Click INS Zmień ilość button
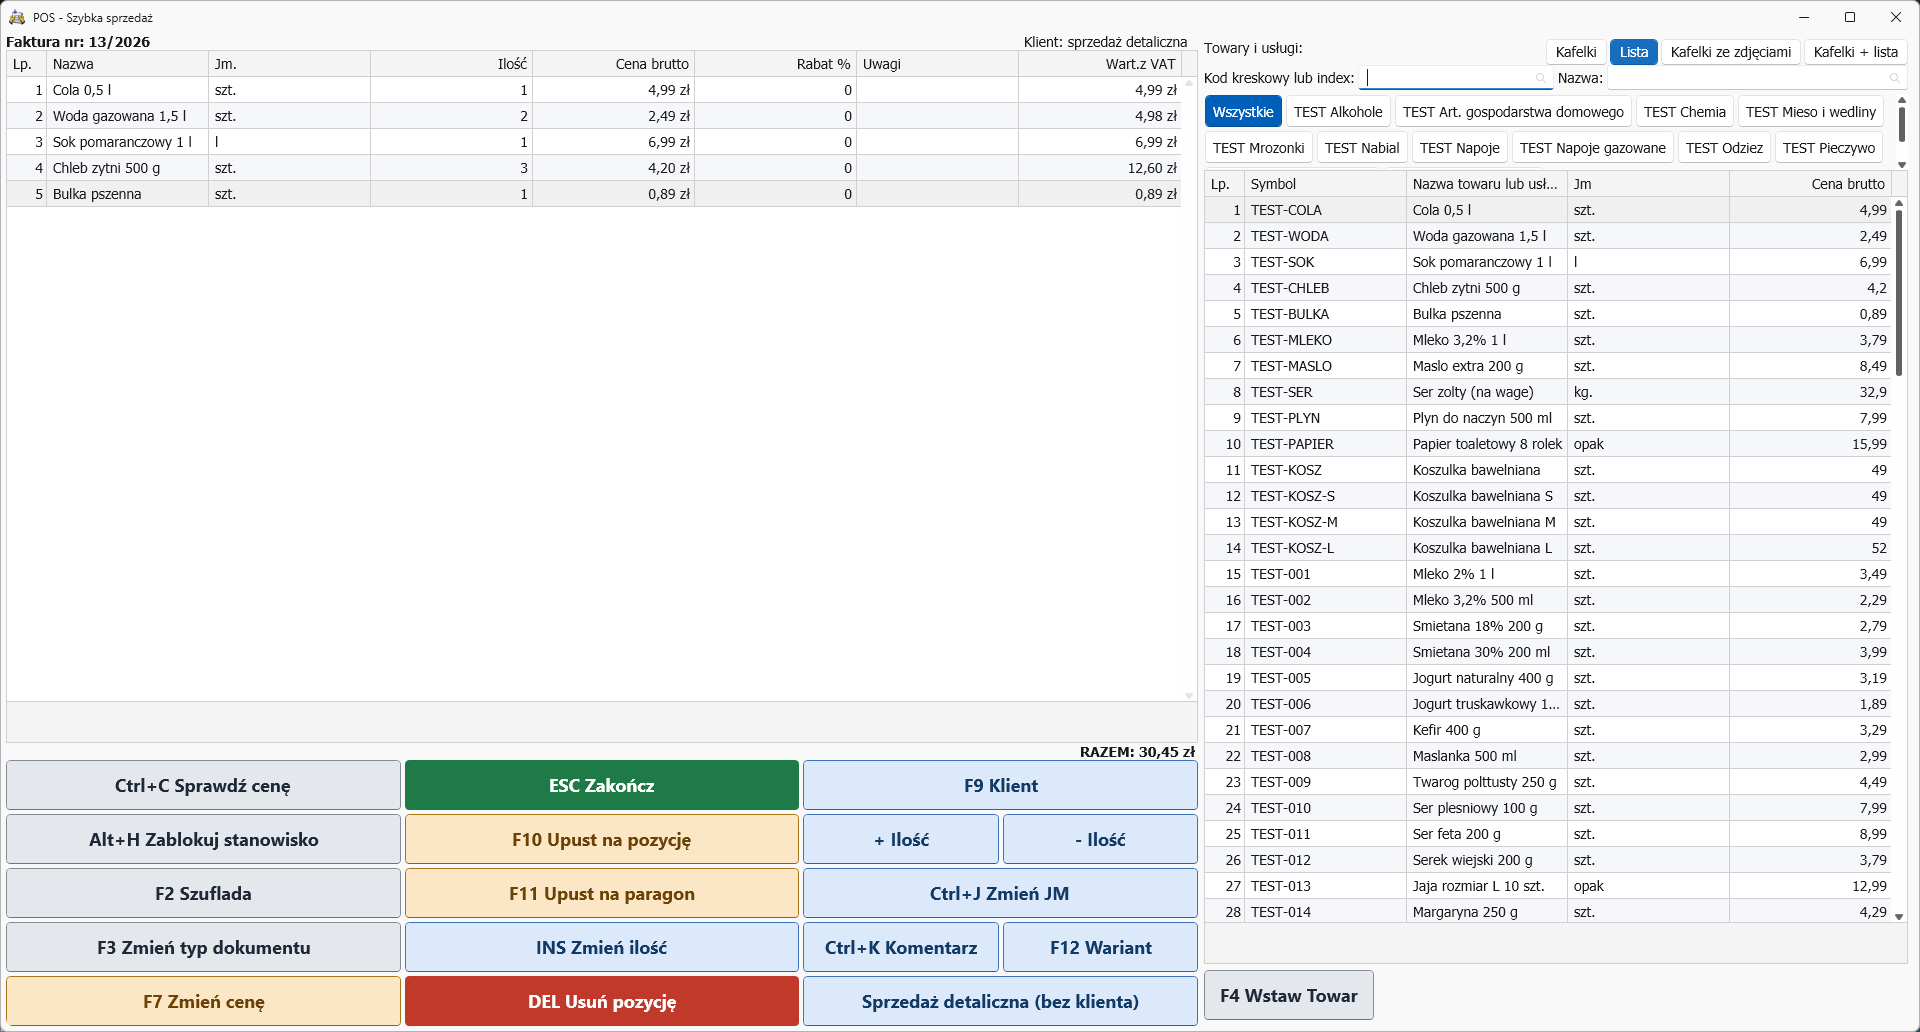Image resolution: width=1920 pixels, height=1032 pixels. point(602,948)
